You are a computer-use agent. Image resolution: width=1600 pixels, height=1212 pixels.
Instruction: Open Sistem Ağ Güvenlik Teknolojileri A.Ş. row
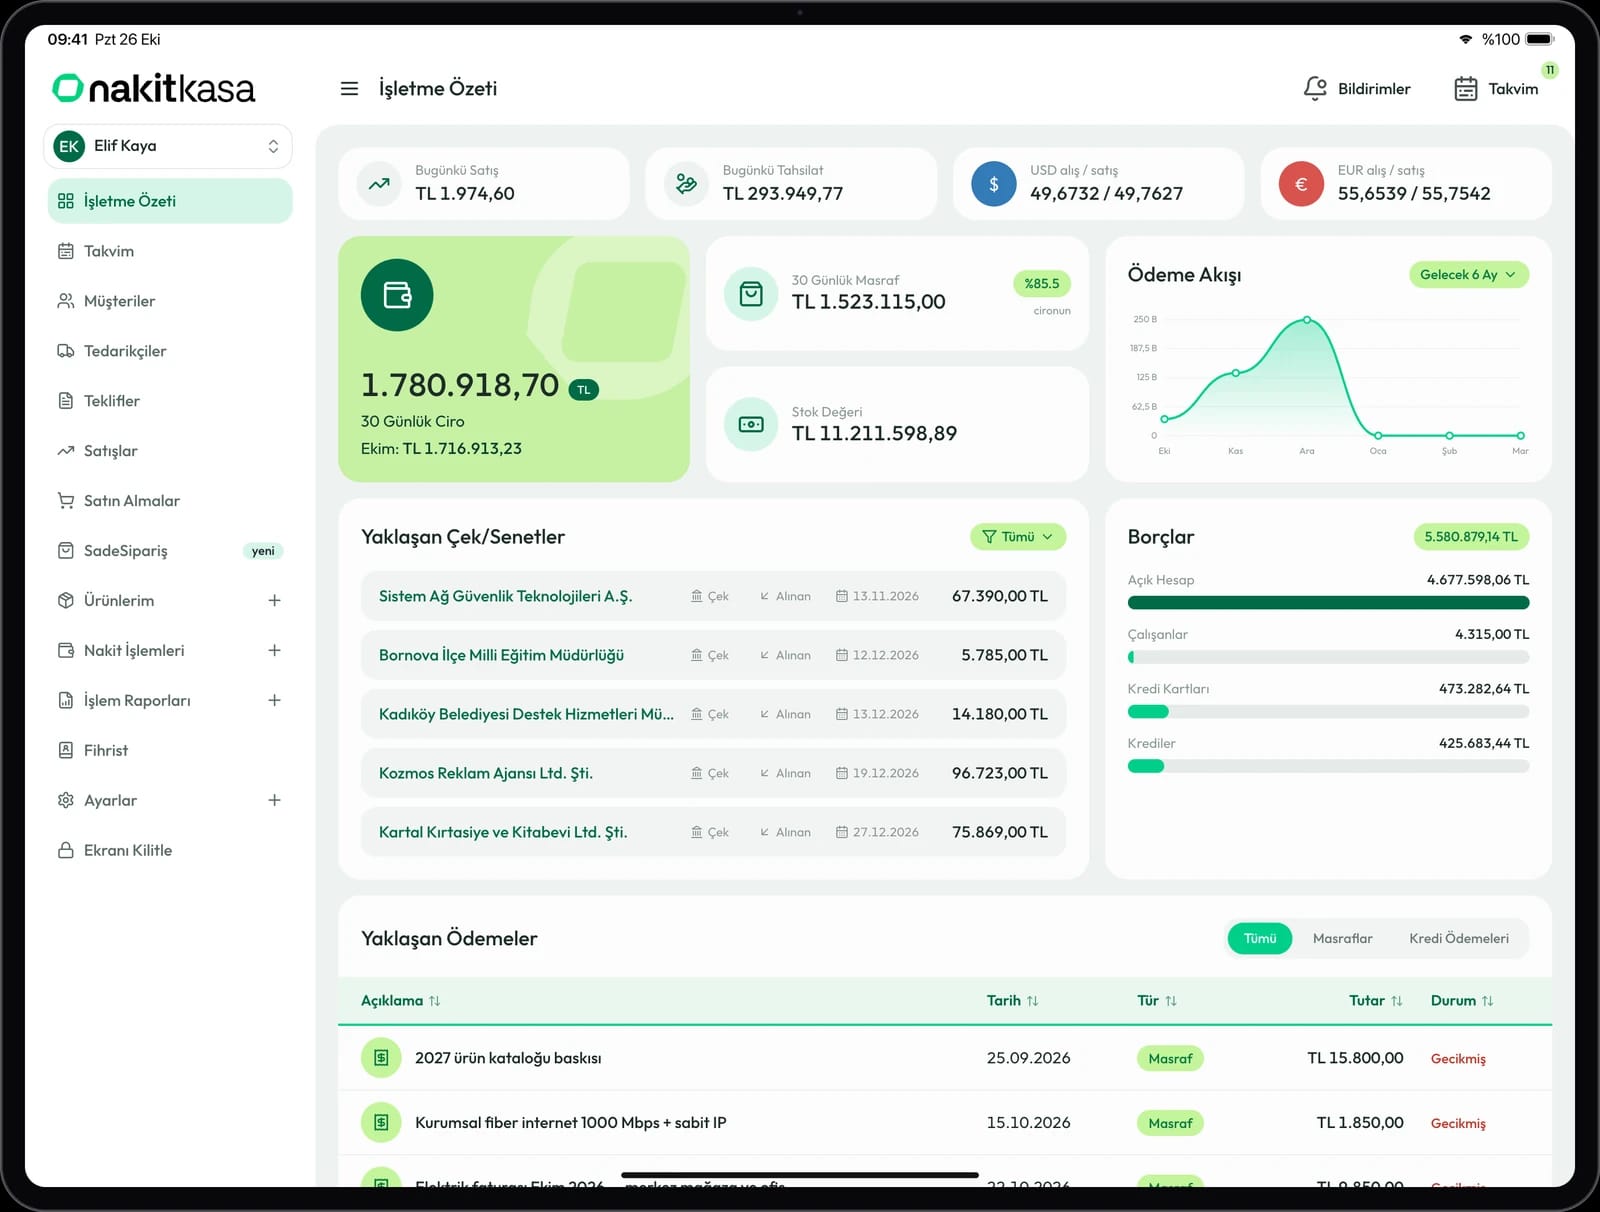tap(713, 596)
